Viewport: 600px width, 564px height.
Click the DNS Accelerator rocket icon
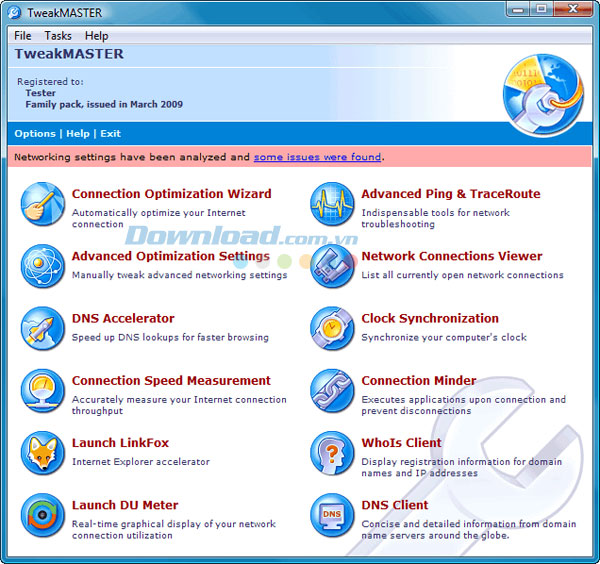pos(42,328)
